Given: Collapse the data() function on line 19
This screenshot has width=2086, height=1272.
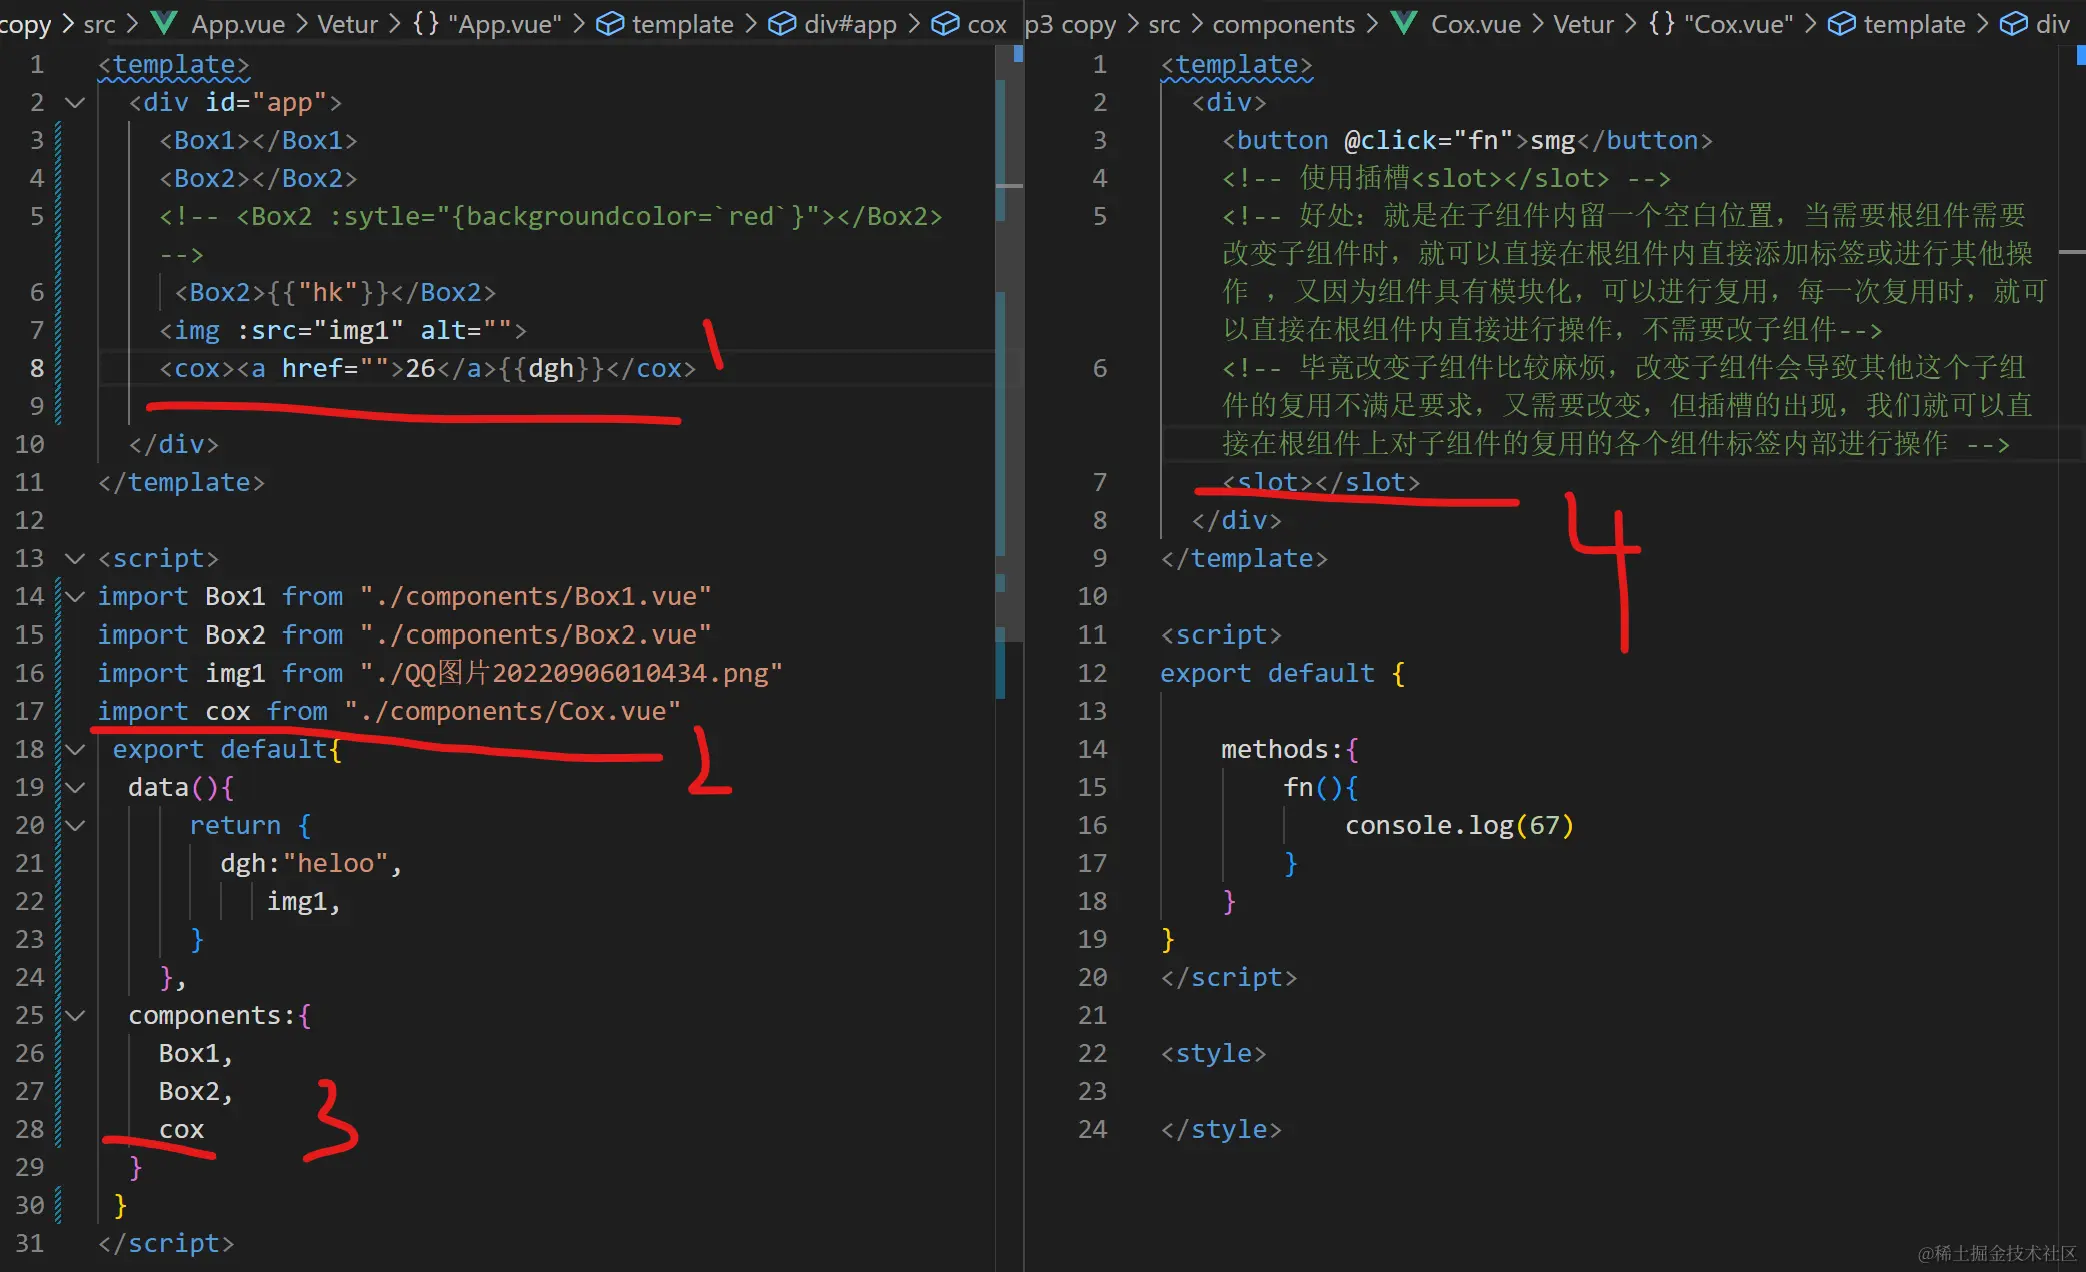Looking at the screenshot, I should (x=75, y=787).
